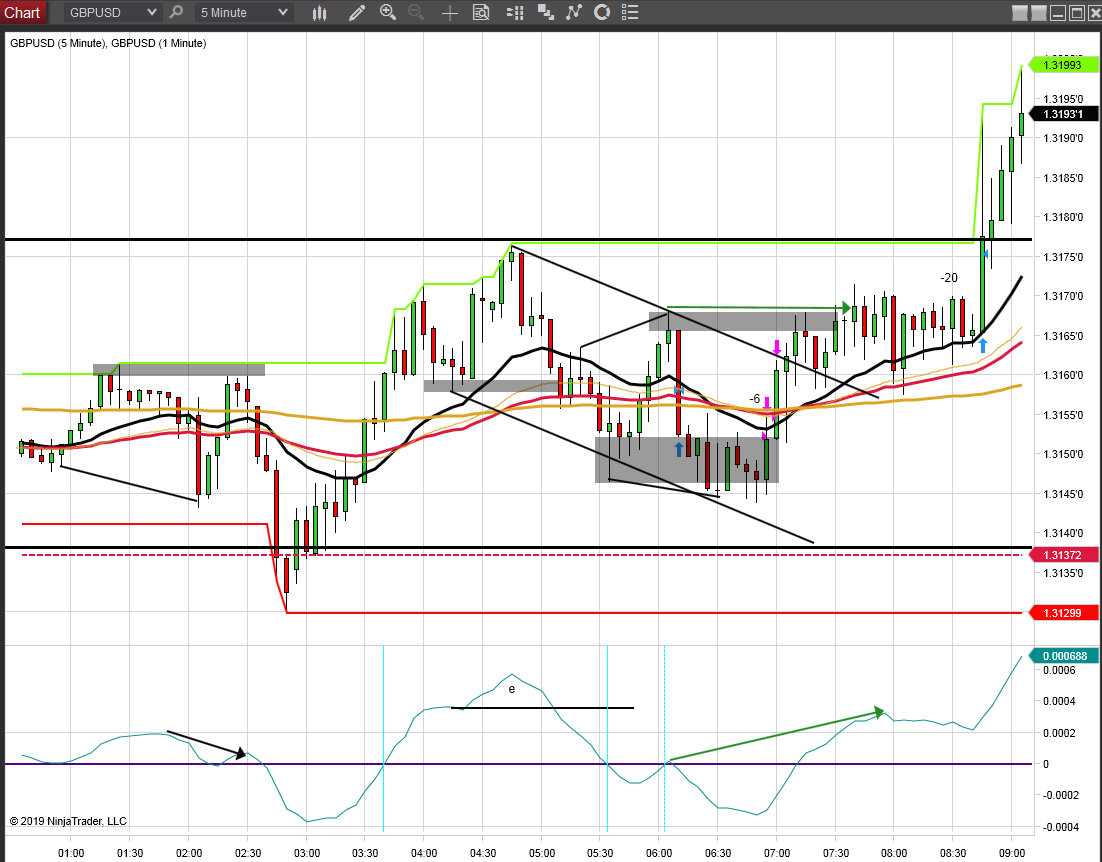The height and width of the screenshot is (862, 1102).
Task: Click the red Chart title label
Action: point(22,12)
